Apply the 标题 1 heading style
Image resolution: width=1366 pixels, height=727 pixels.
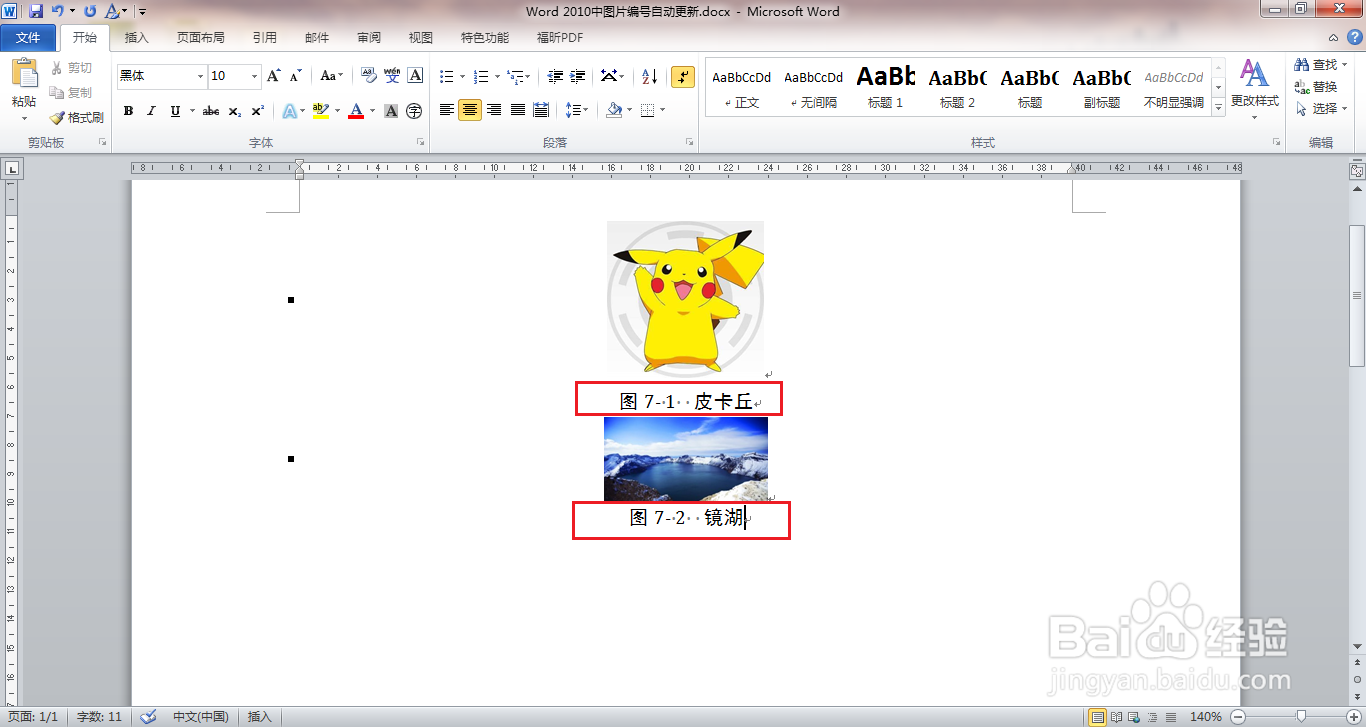(x=886, y=87)
